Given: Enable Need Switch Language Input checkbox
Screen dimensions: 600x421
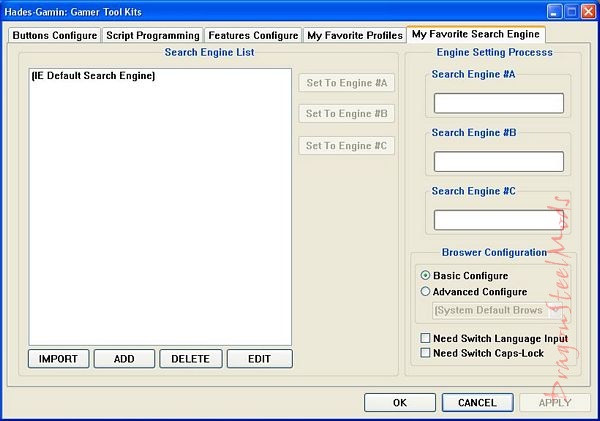Looking at the screenshot, I should 426,338.
